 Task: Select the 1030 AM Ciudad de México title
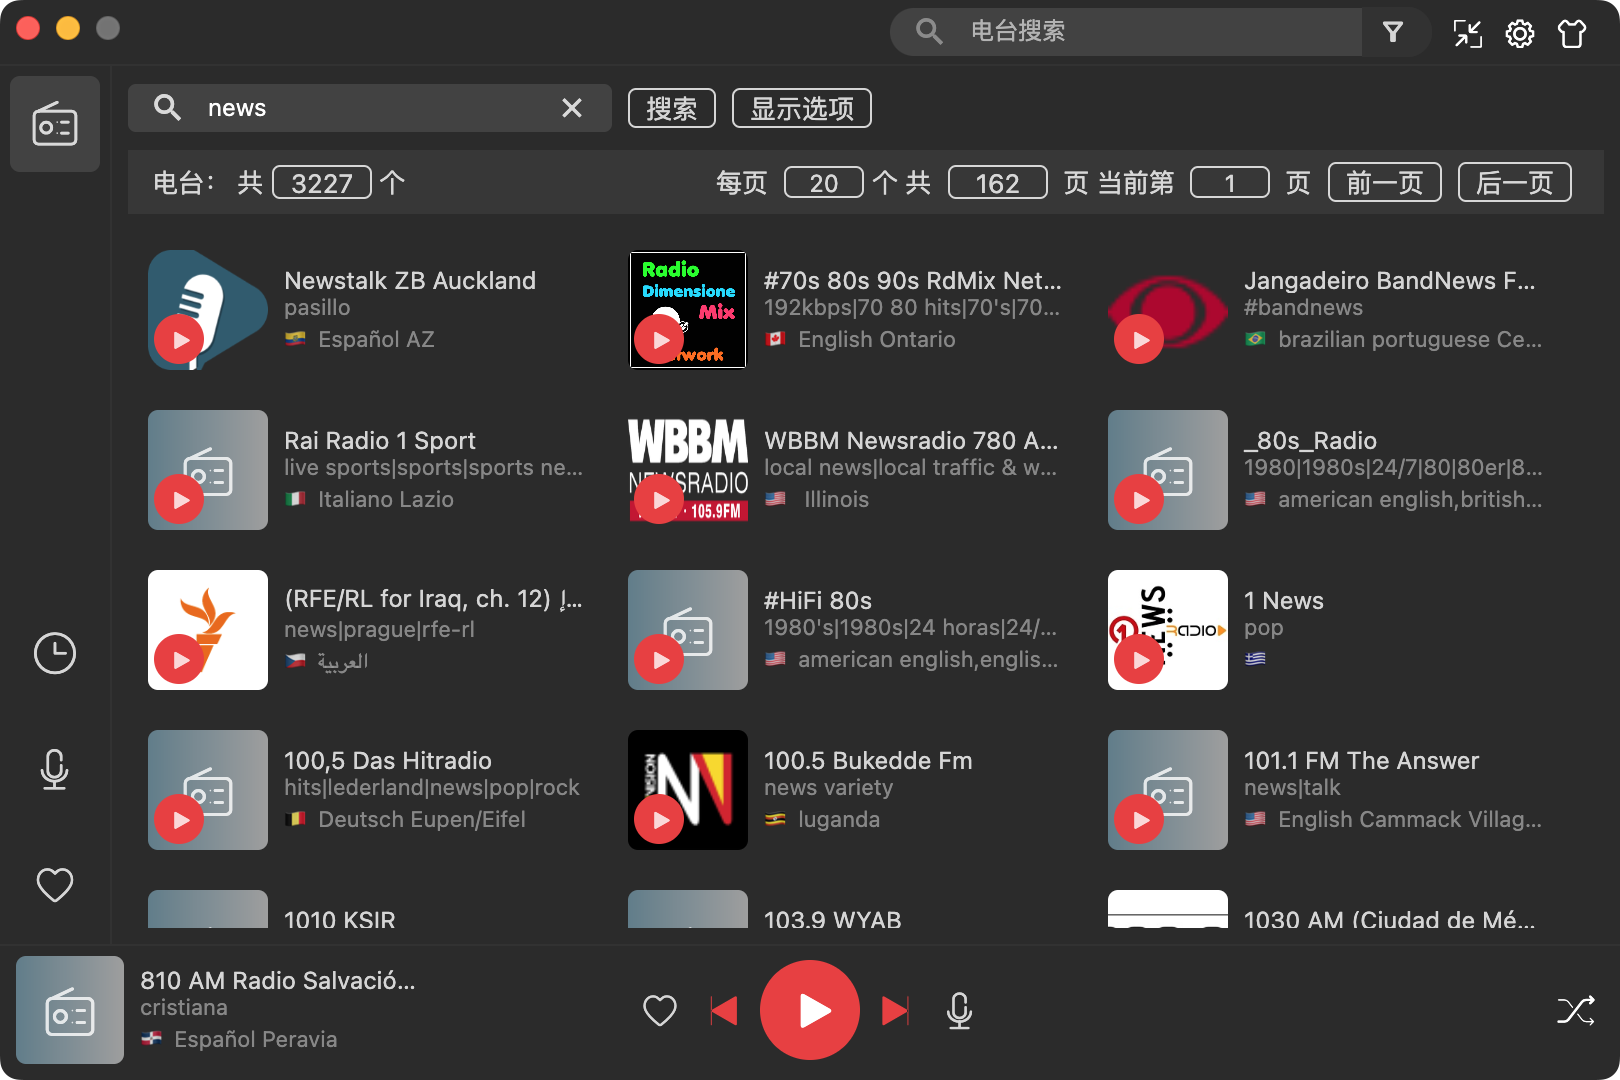(x=1390, y=919)
